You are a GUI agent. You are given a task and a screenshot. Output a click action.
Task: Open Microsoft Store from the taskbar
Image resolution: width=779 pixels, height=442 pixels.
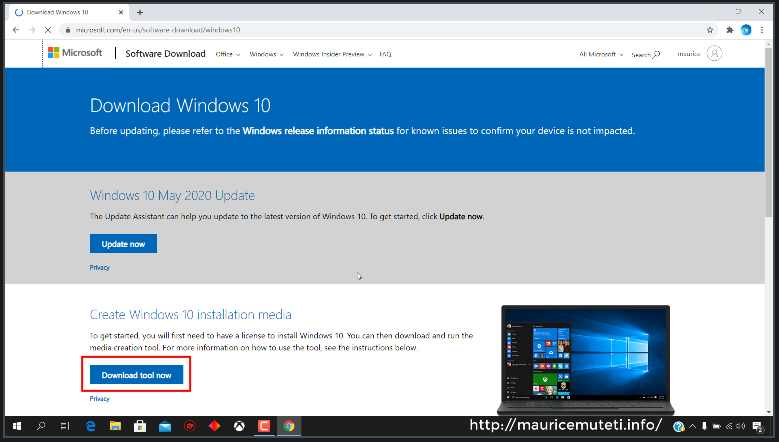[x=140, y=426]
